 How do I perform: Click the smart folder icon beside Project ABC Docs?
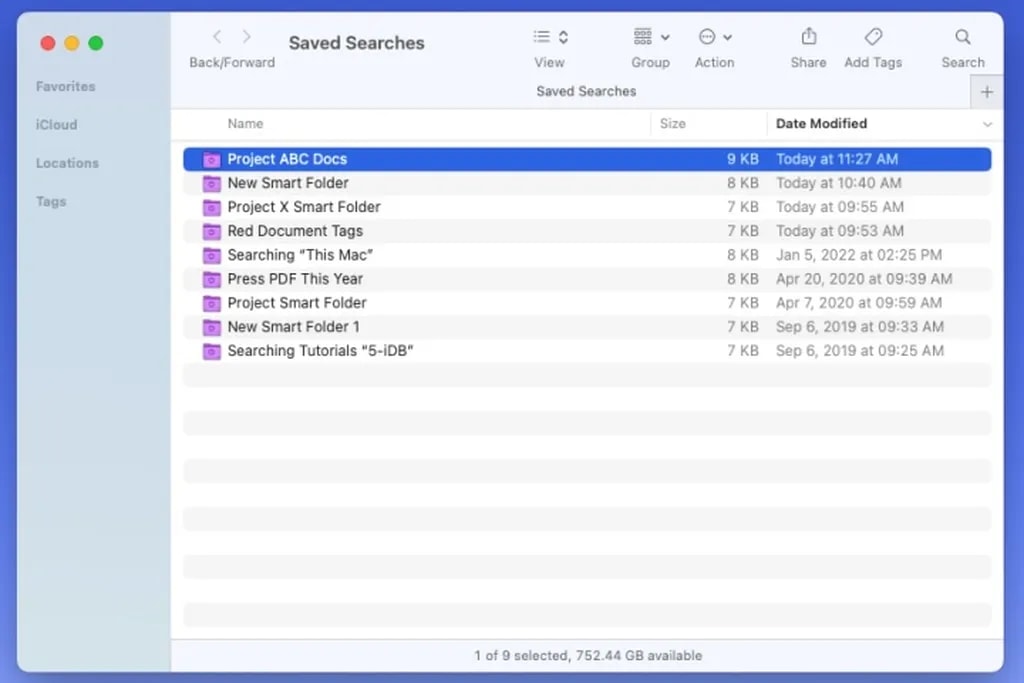(x=211, y=159)
